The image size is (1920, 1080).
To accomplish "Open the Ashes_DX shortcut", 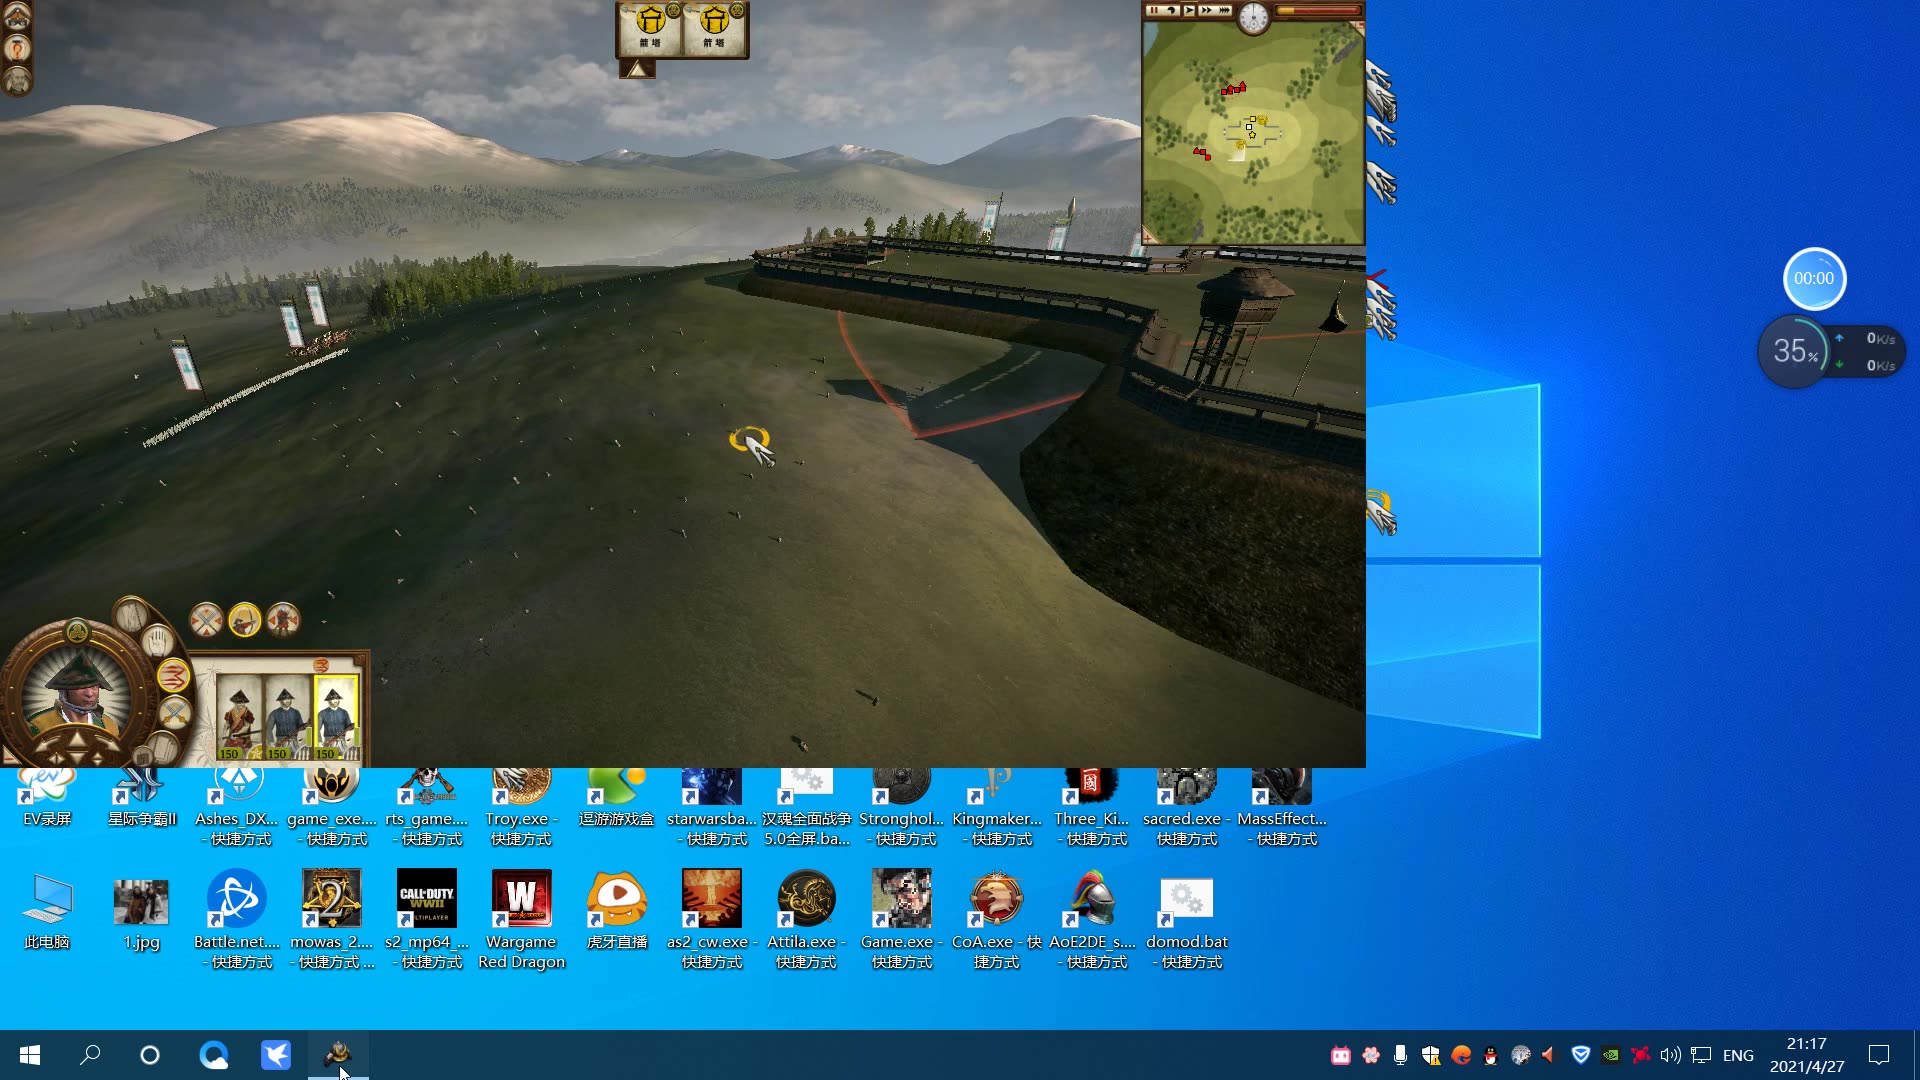I will point(237,808).
